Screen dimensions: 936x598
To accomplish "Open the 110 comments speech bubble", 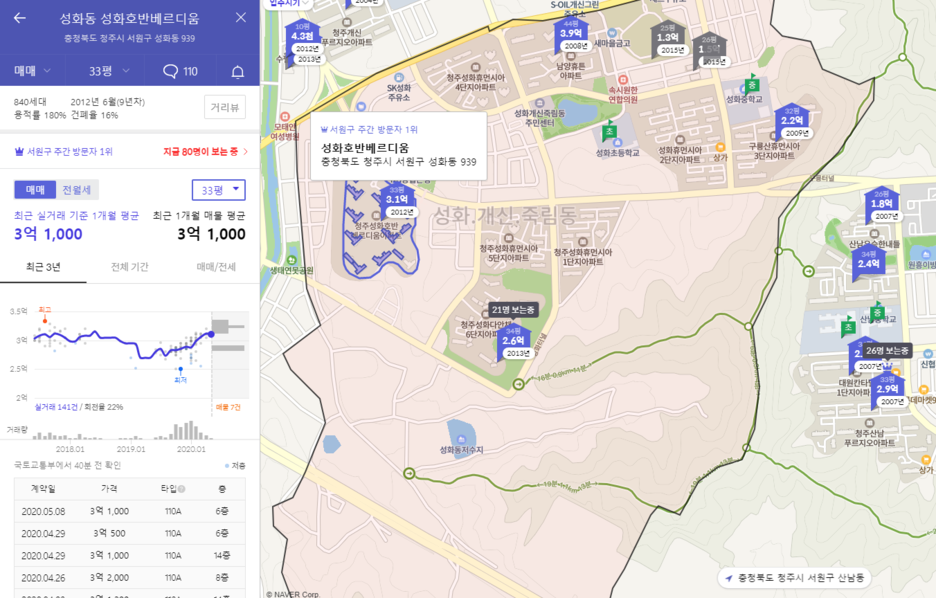I will 180,72.
